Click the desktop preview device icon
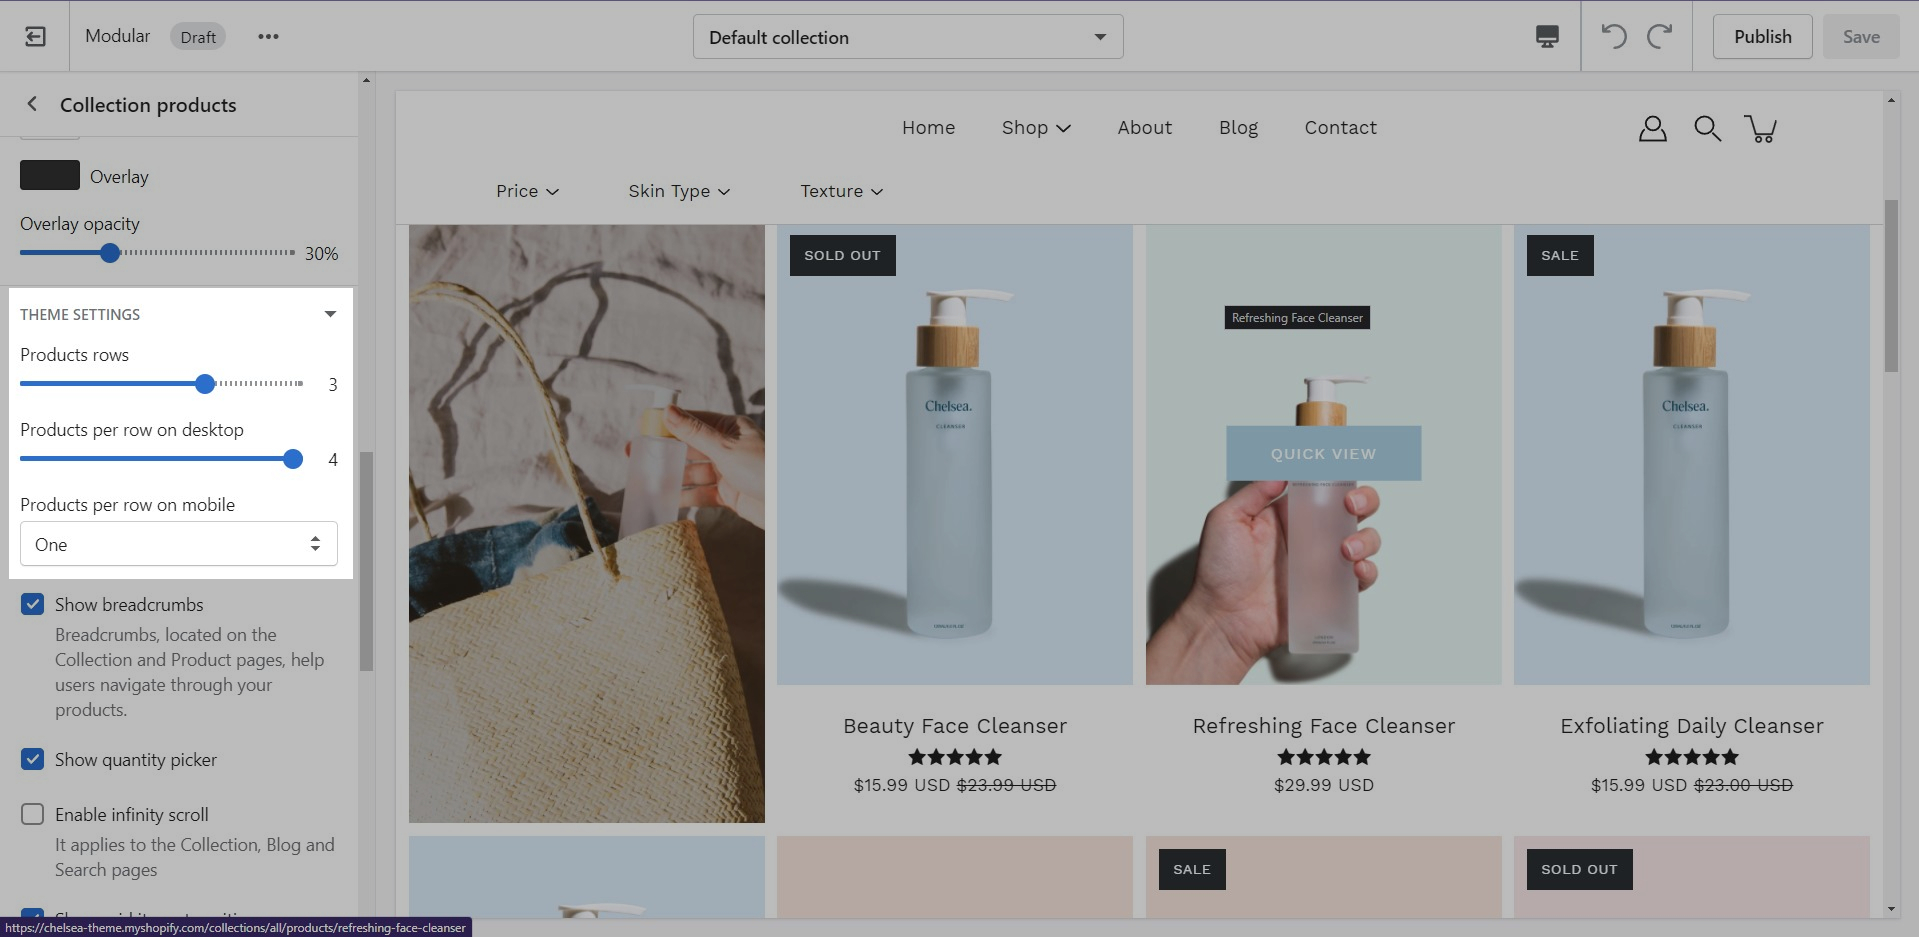1919x937 pixels. [1546, 37]
